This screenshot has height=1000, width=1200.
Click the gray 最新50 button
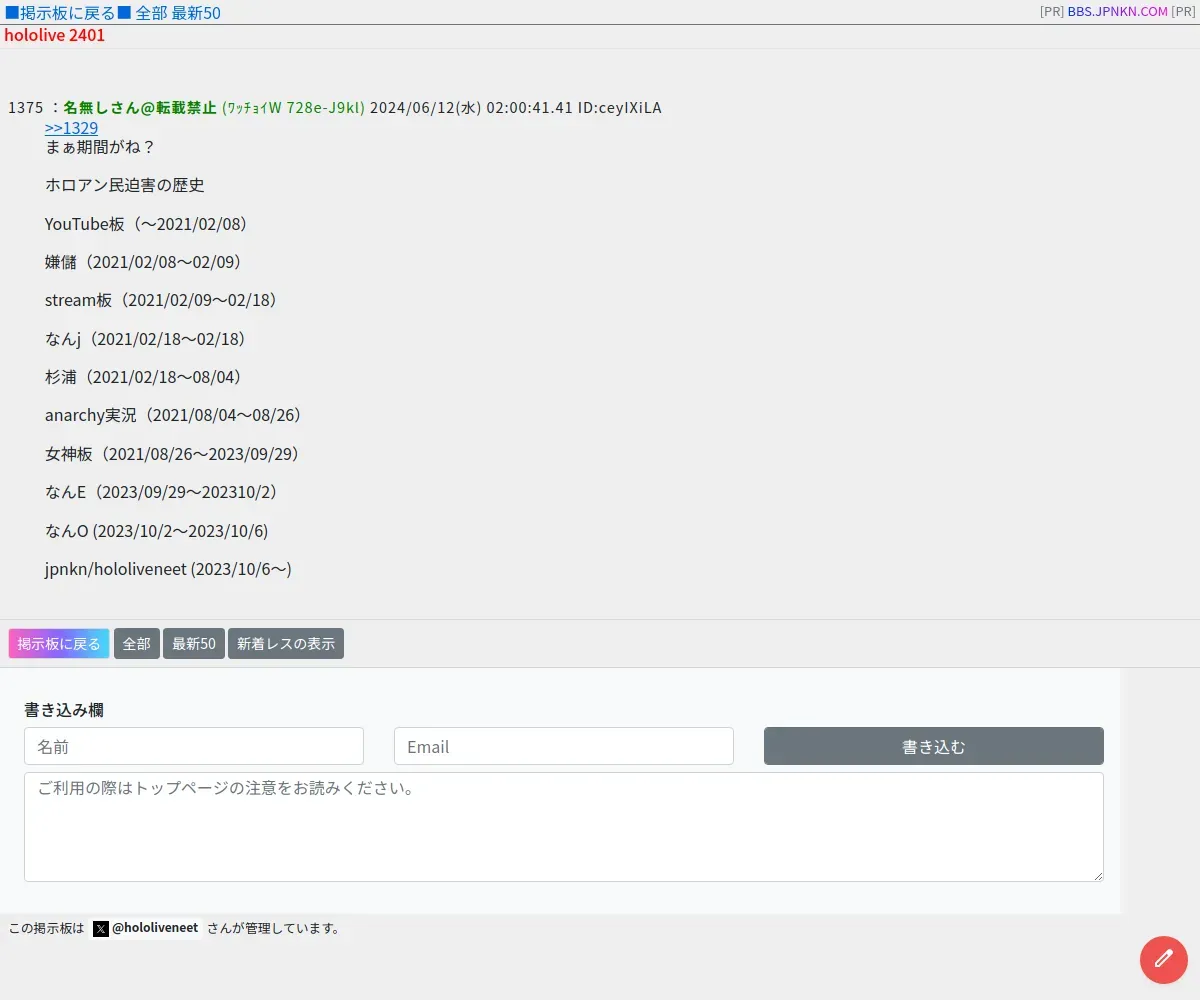194,644
